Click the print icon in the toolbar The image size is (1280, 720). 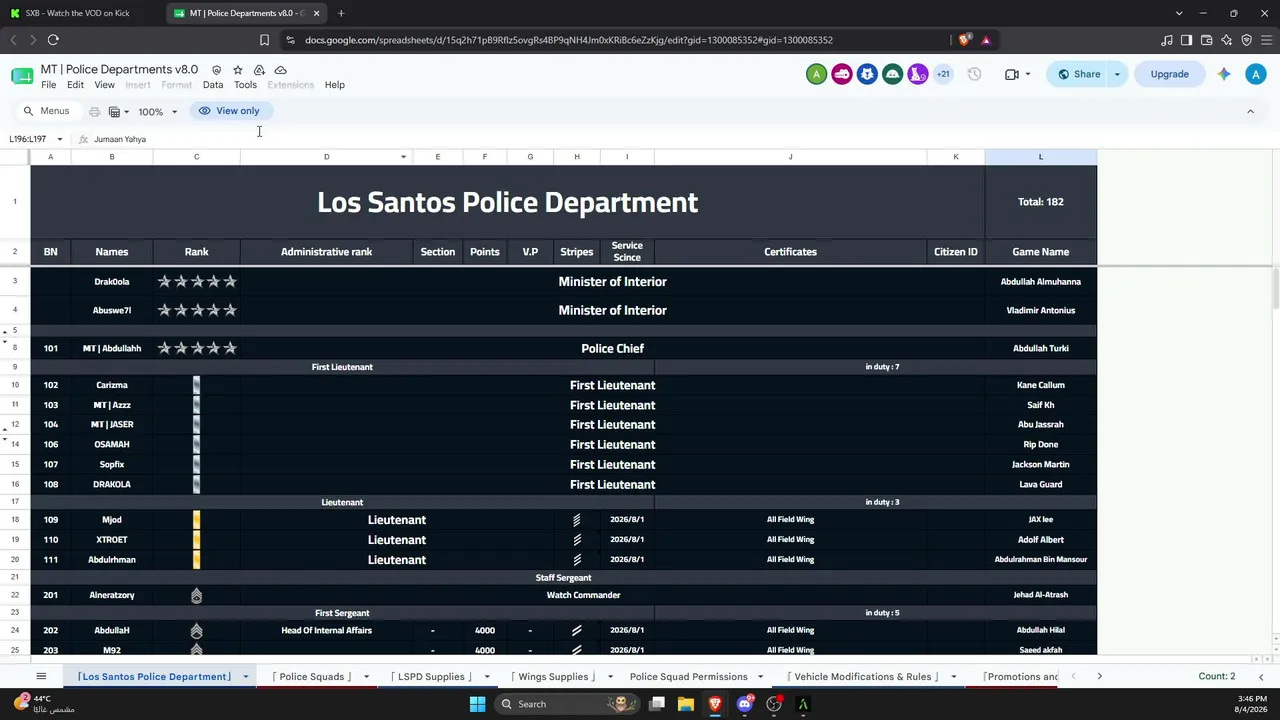[94, 112]
